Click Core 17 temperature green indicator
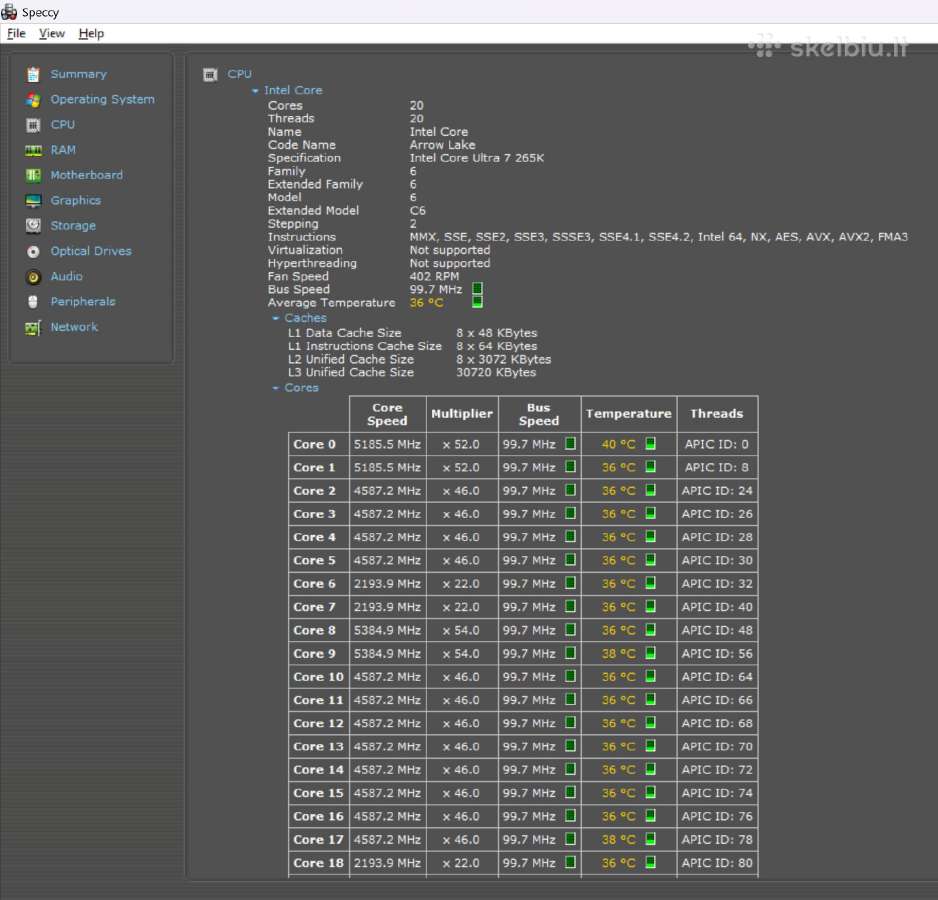 point(650,839)
